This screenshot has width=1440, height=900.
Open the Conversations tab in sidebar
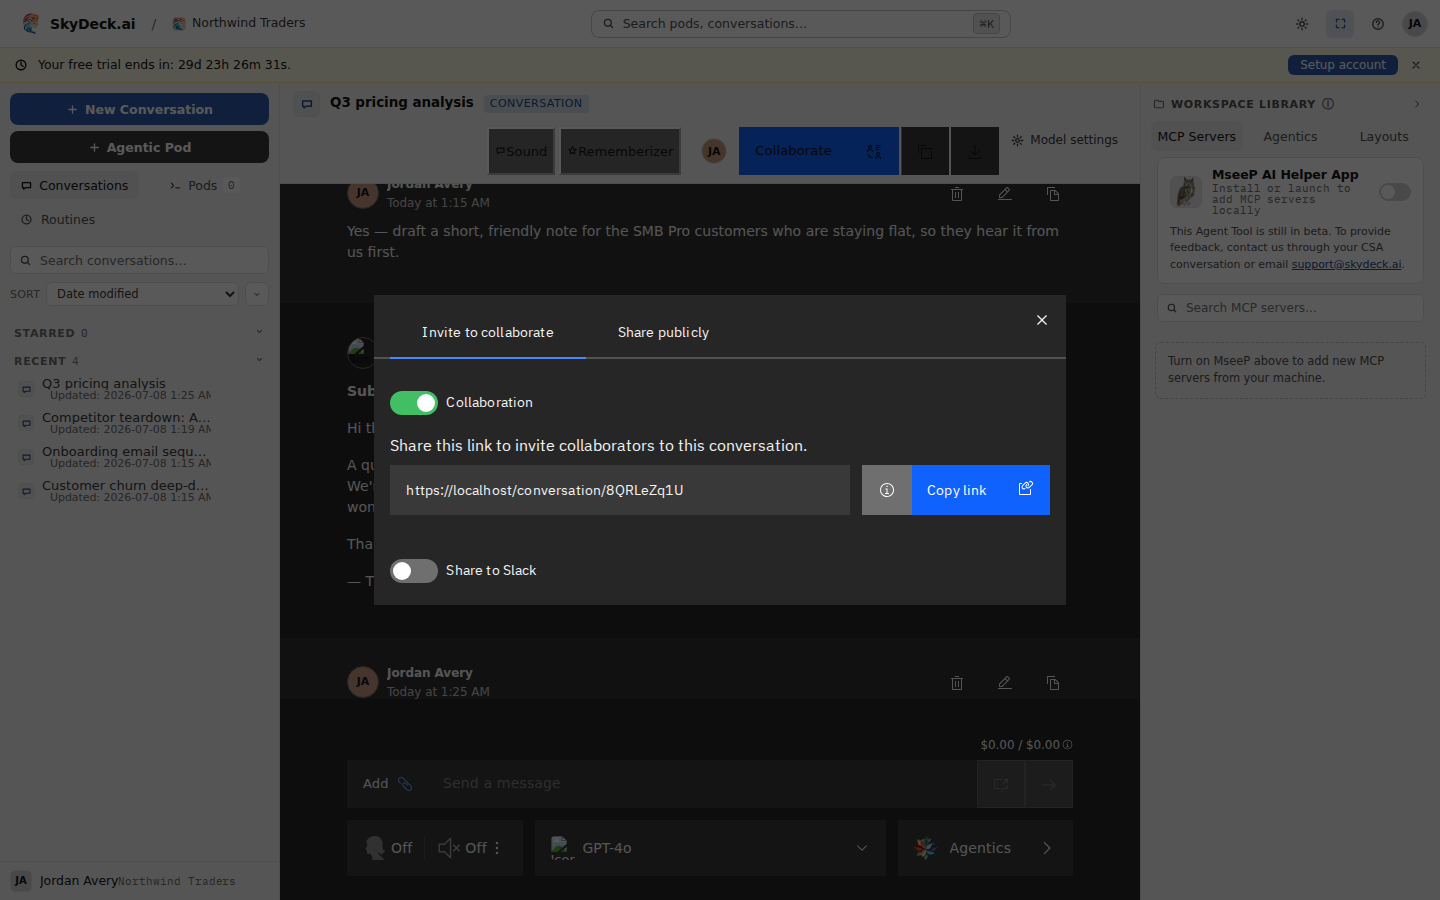(75, 185)
